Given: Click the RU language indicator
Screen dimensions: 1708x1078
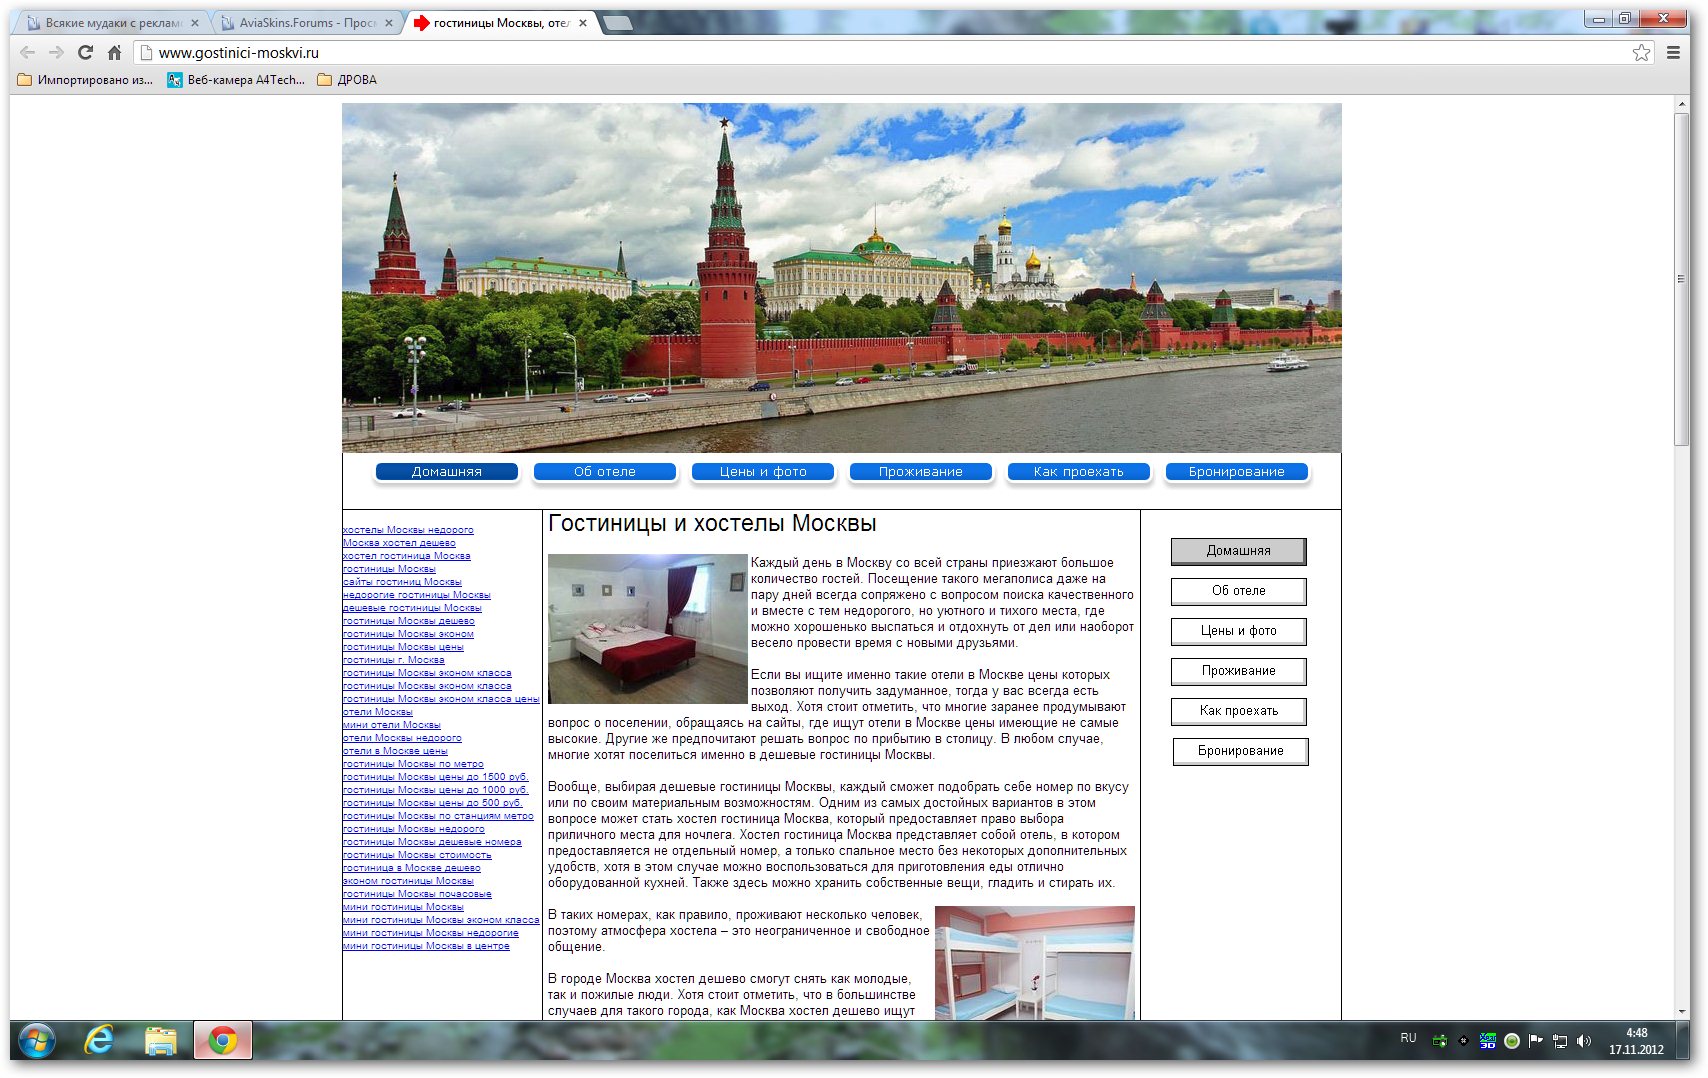Looking at the screenshot, I should click(x=1408, y=1038).
